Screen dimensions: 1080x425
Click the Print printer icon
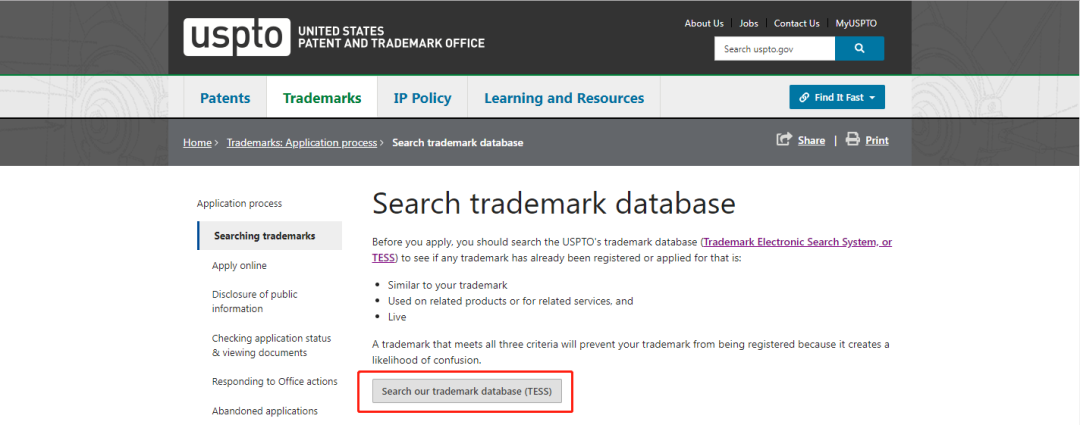click(852, 140)
